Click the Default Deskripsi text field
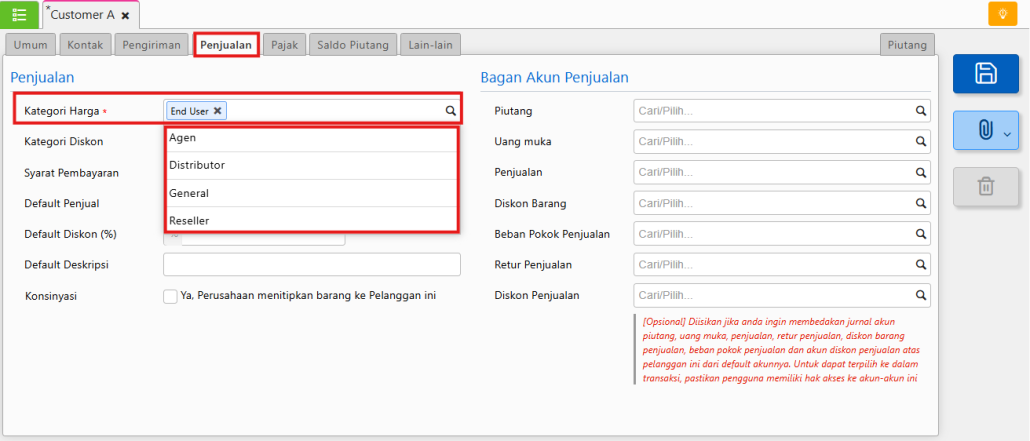This screenshot has height=441, width=1030. 312,265
